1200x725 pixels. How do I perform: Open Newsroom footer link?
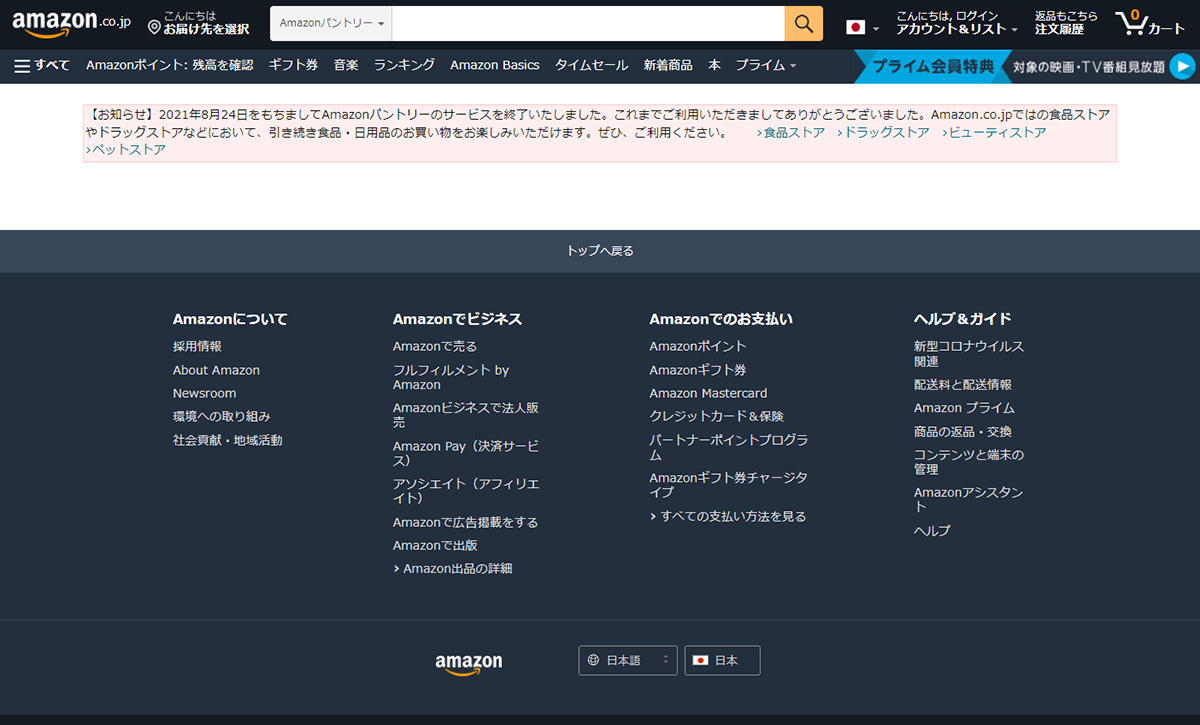pos(205,393)
